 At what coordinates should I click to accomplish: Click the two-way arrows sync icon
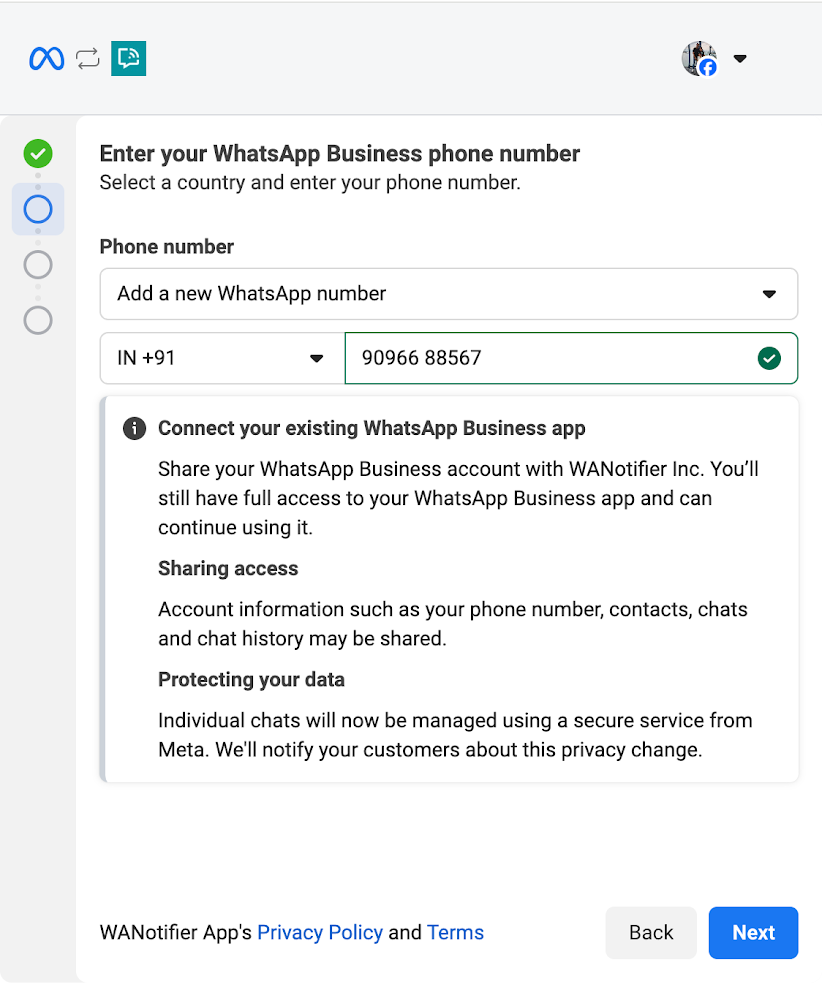coord(88,59)
